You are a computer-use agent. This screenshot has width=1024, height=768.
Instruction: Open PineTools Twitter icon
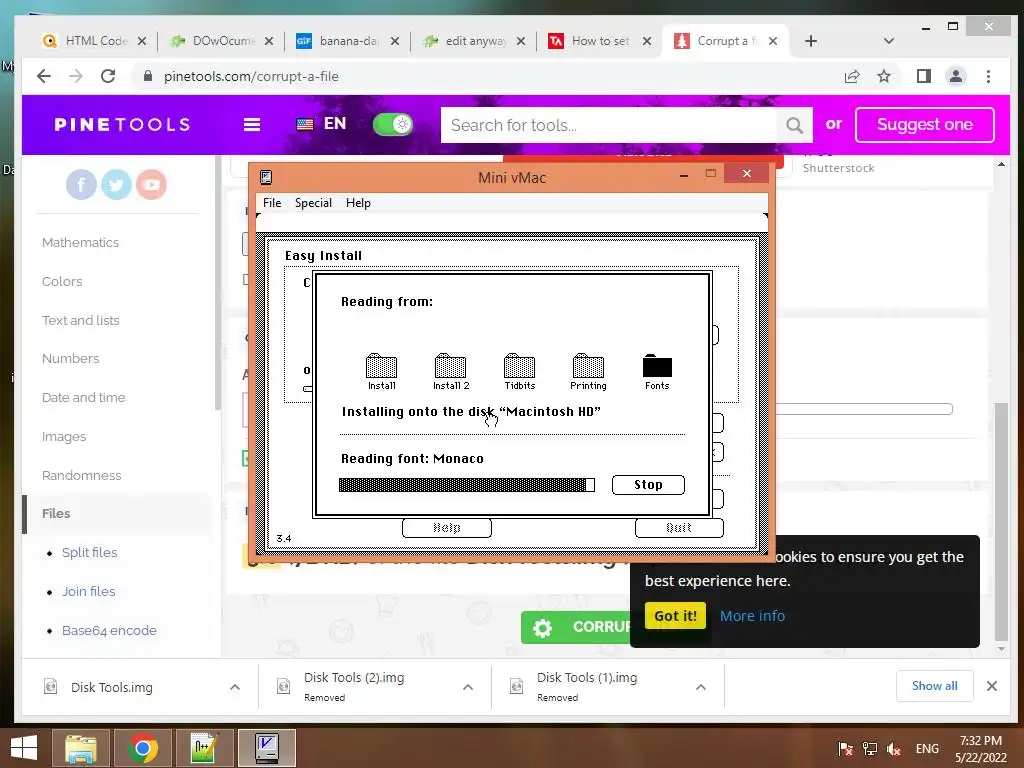click(116, 185)
